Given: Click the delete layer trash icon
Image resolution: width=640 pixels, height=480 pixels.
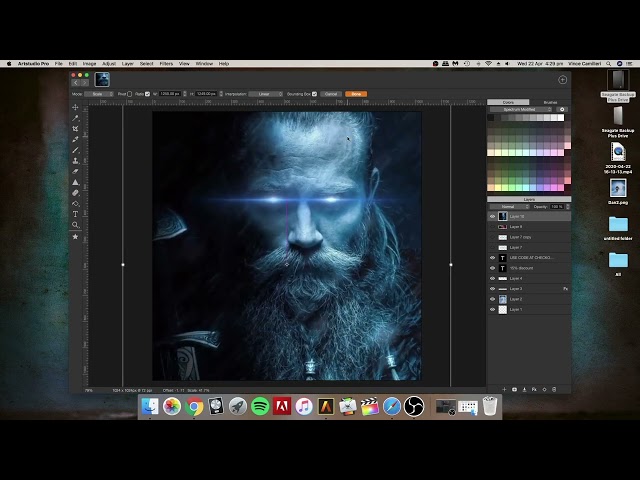Looking at the screenshot, I should pos(554,389).
